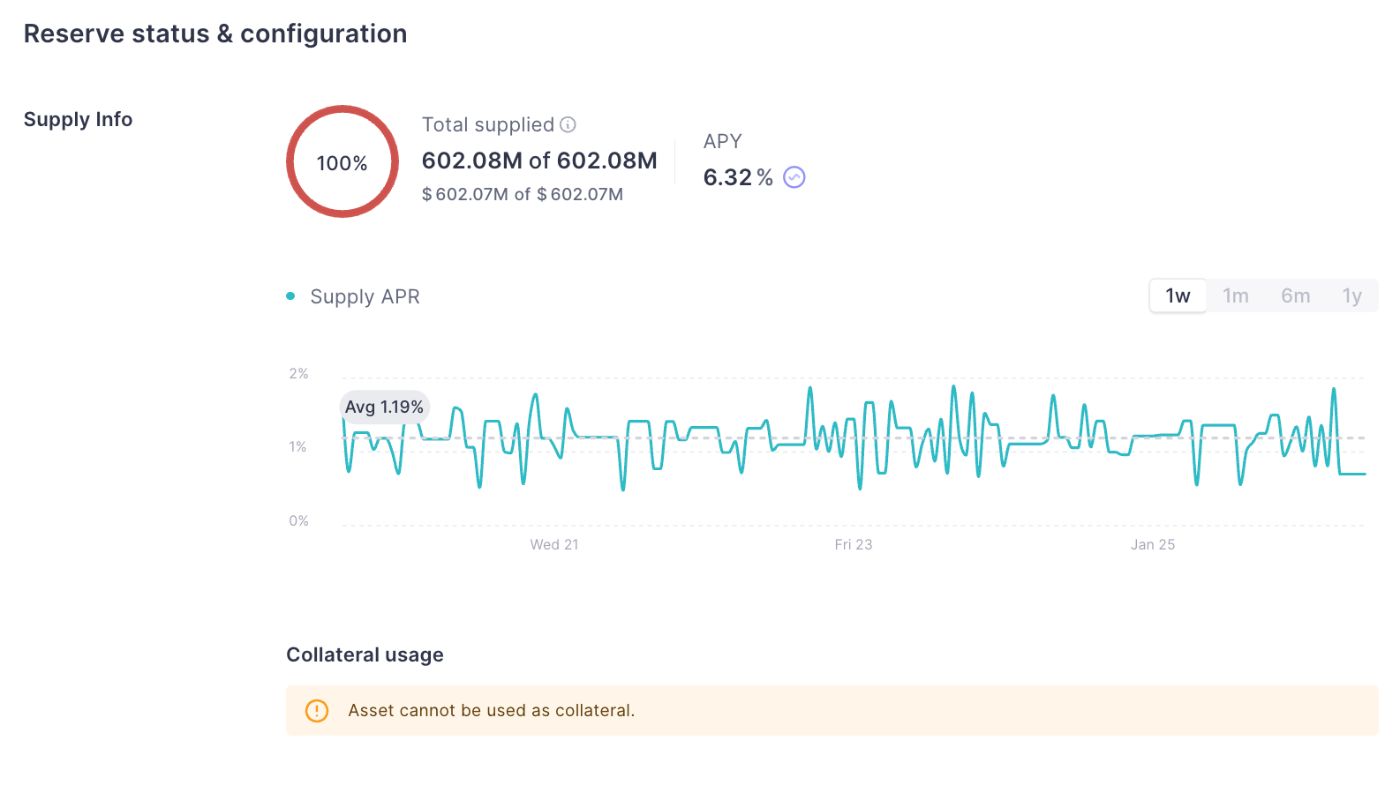
Task: Click the 6.32% APY value
Action: coord(738,178)
